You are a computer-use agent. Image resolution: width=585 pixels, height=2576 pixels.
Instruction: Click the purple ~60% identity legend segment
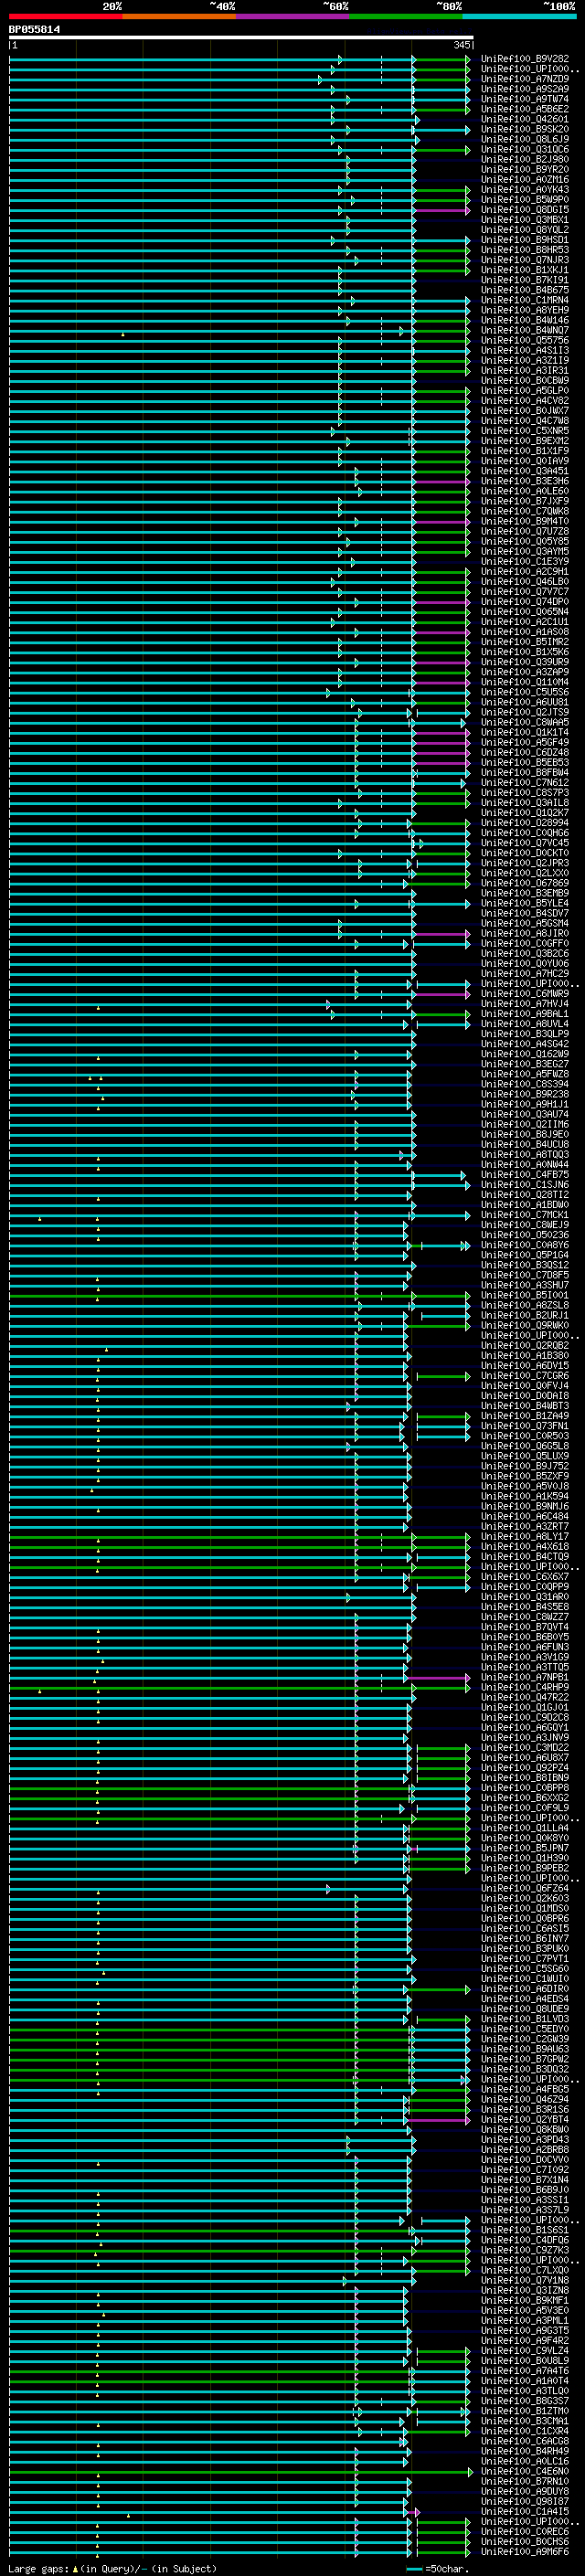293,16
